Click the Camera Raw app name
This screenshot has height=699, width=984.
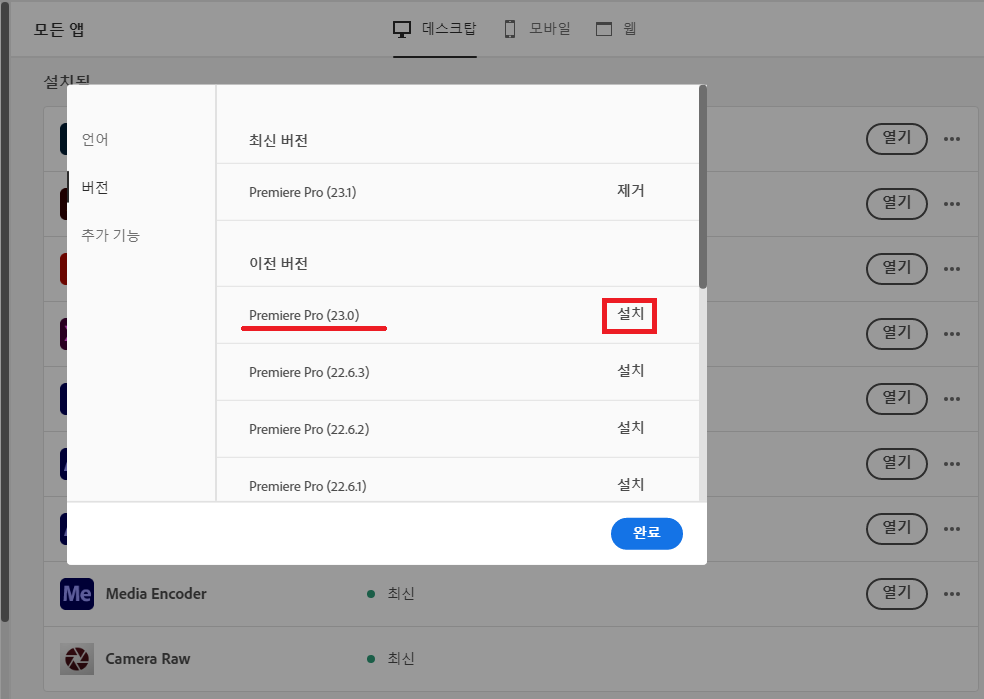coord(148,659)
